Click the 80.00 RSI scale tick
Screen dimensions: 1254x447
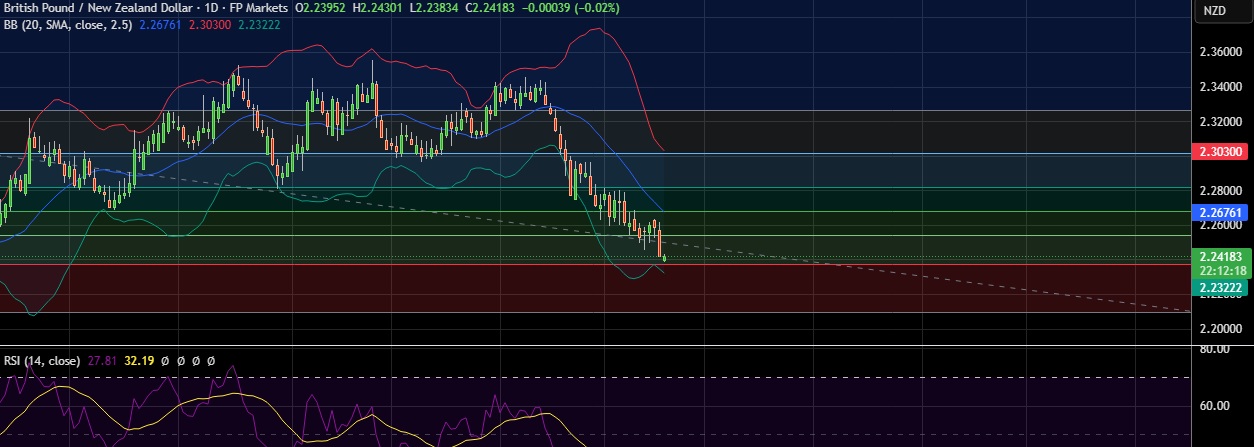point(1214,349)
